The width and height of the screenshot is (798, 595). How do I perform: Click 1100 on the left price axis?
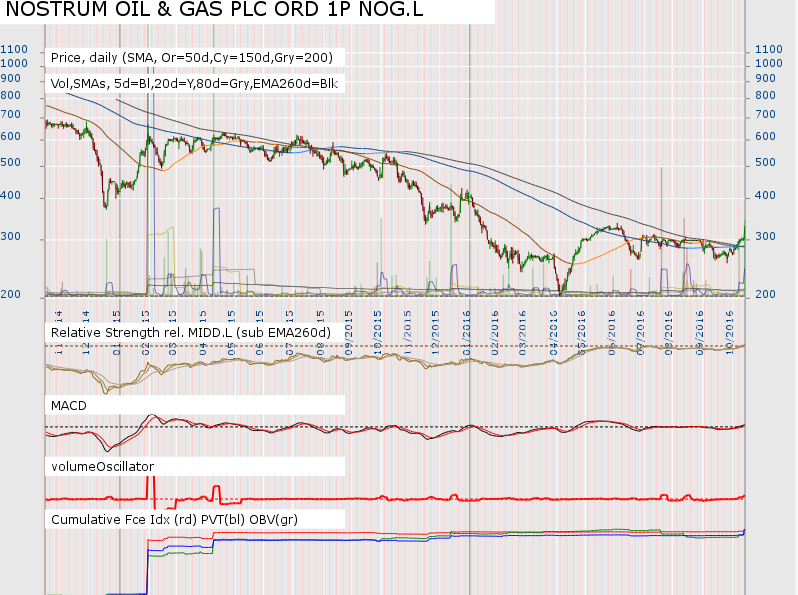[14, 49]
